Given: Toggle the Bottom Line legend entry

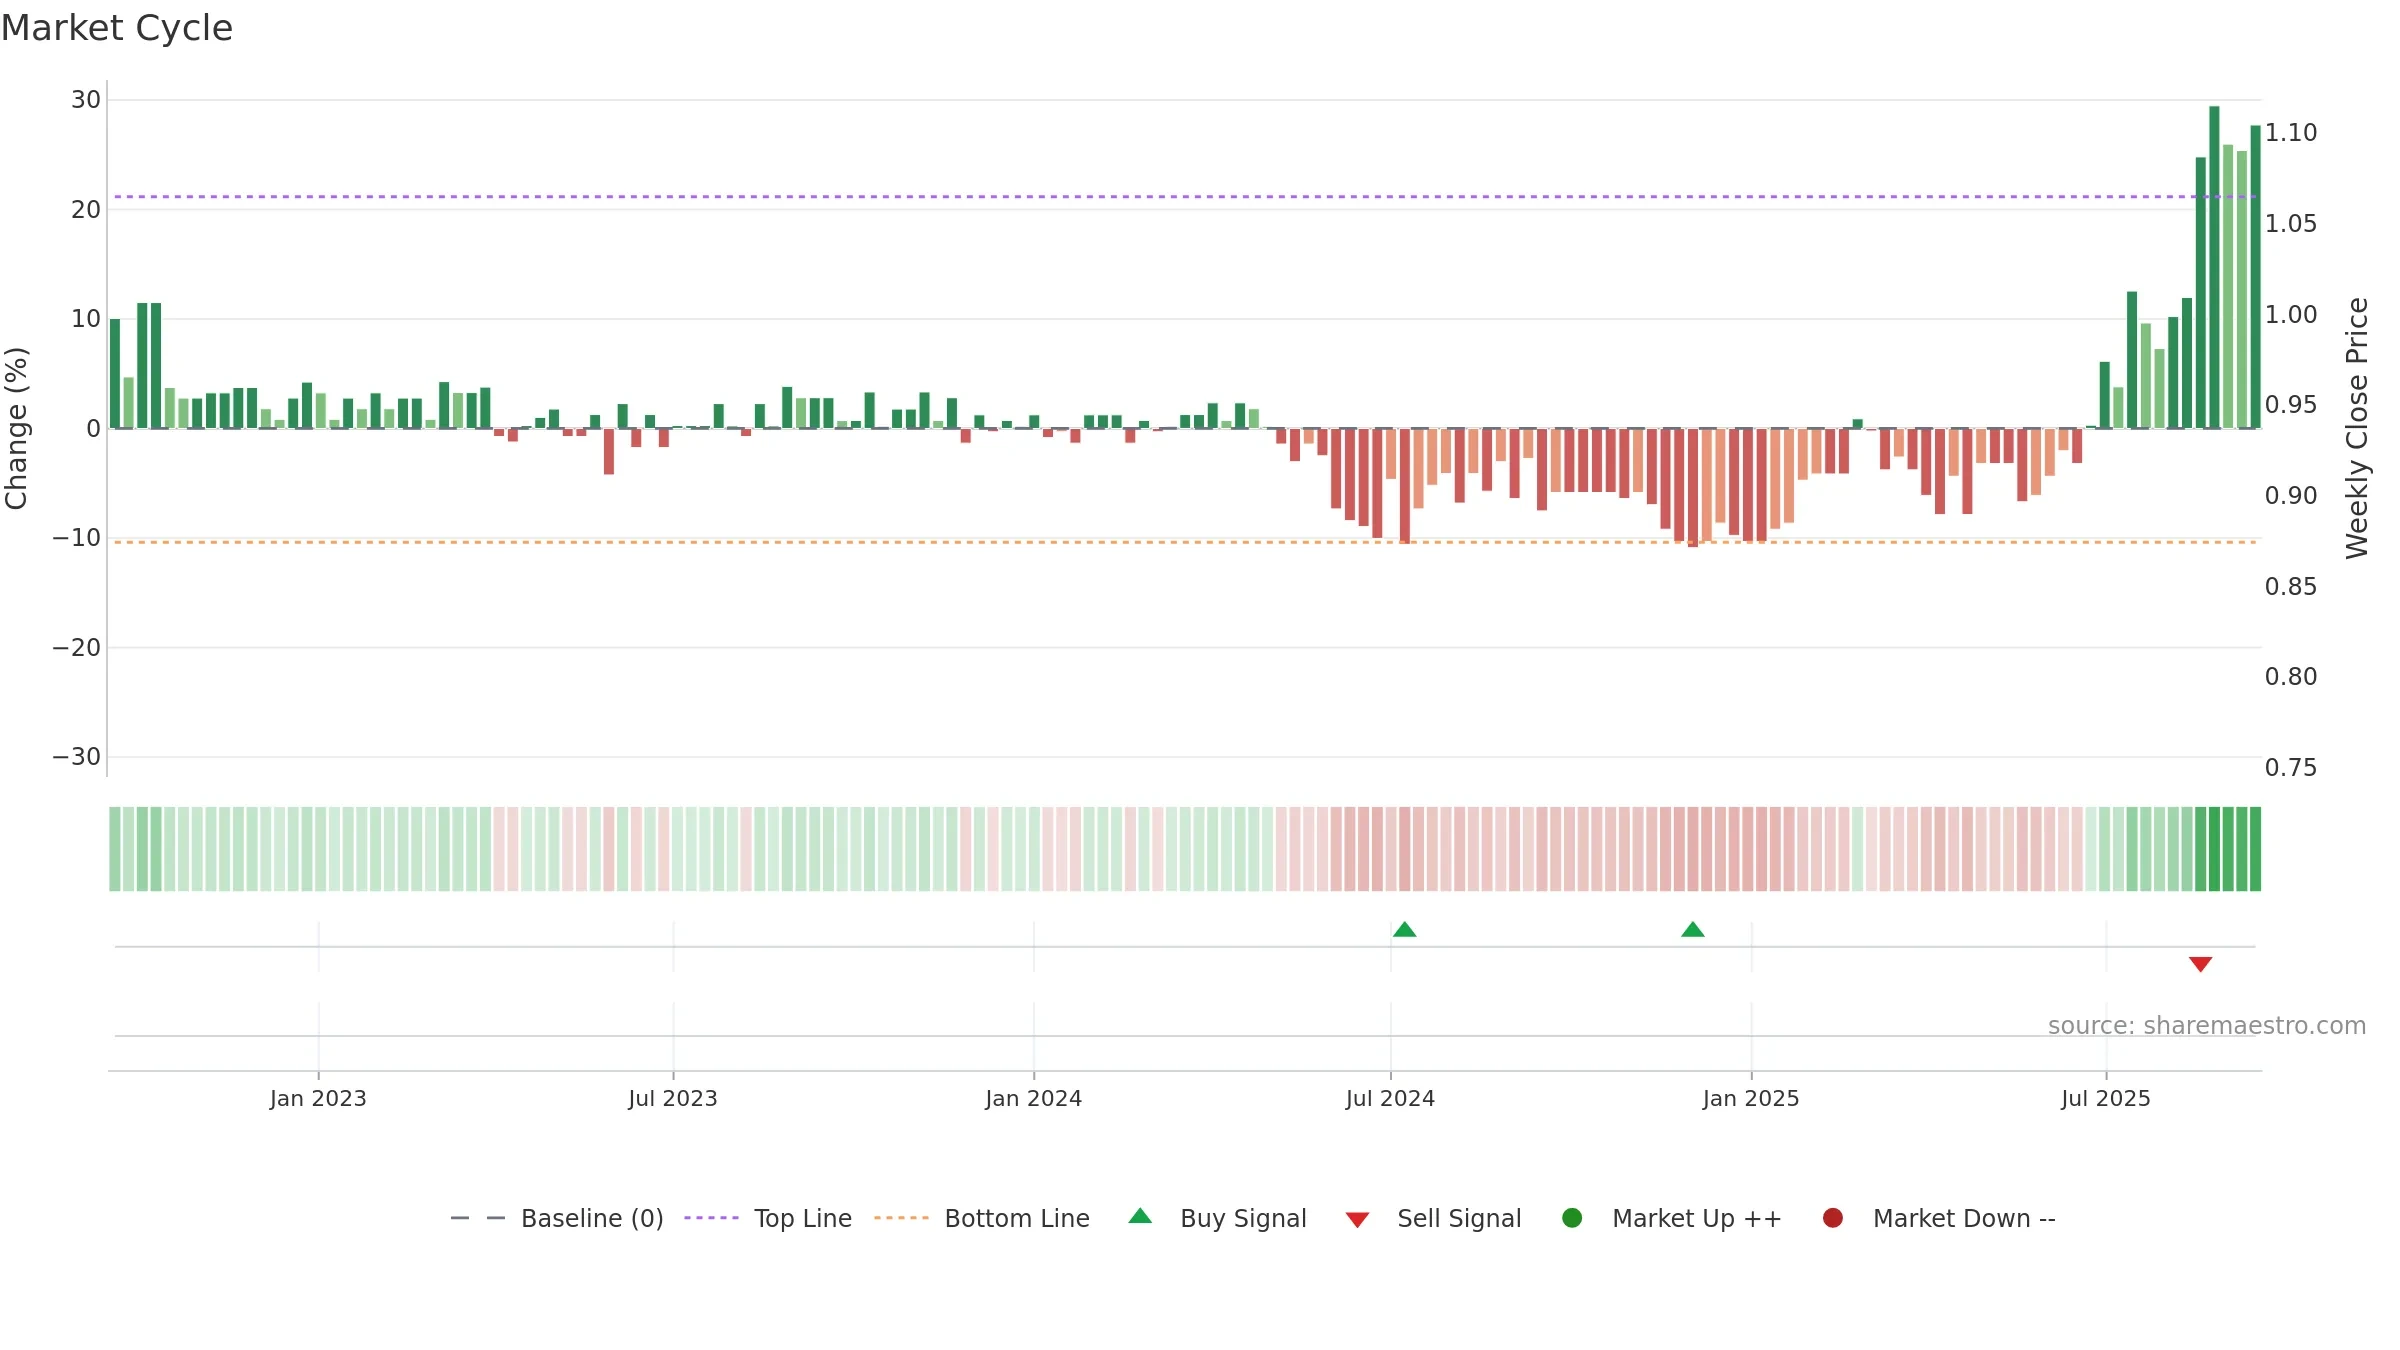Looking at the screenshot, I should (x=982, y=1218).
